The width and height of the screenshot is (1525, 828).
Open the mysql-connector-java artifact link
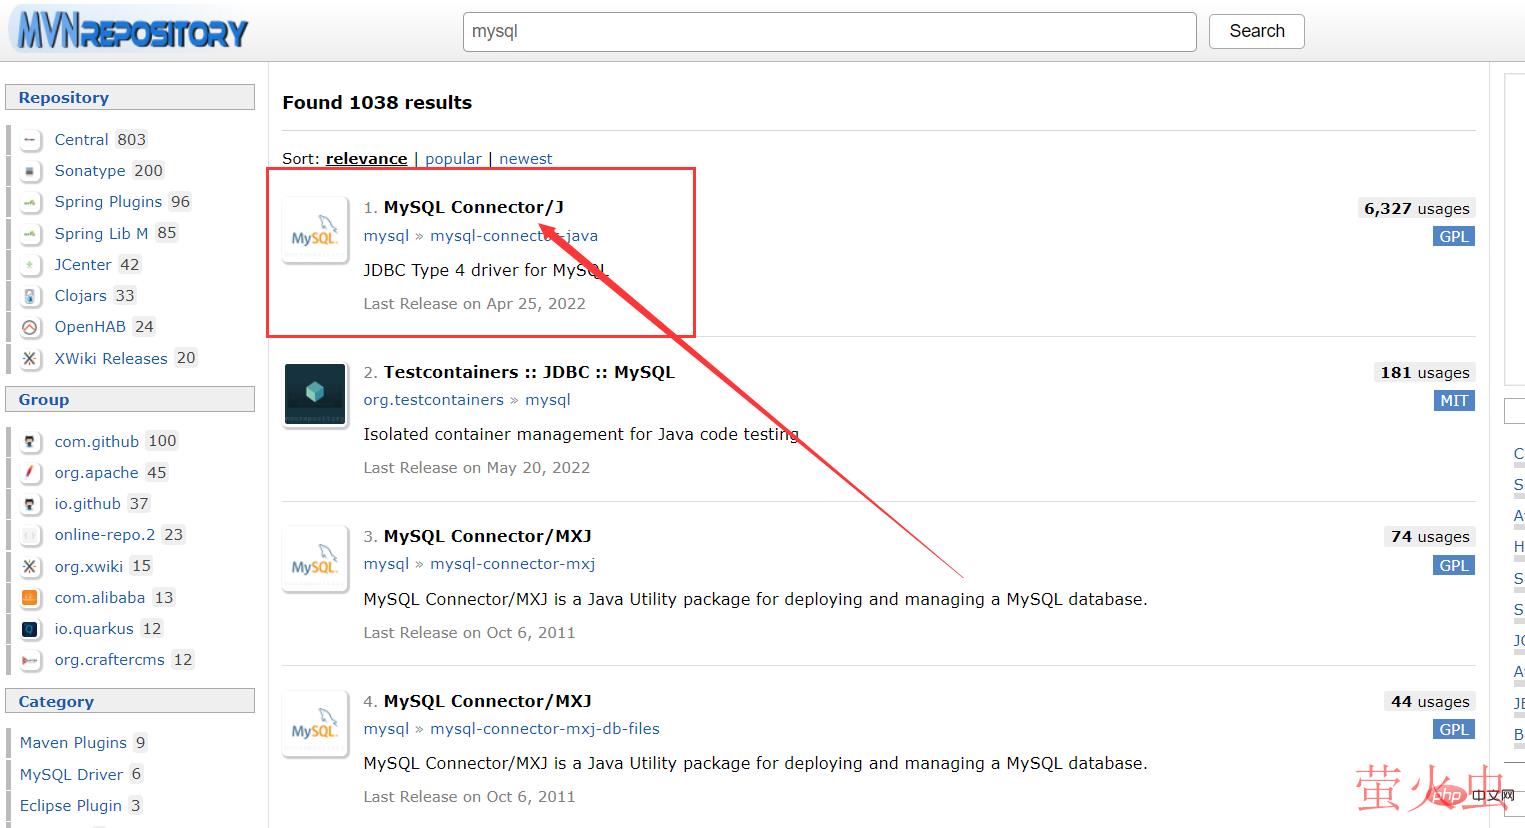point(514,236)
